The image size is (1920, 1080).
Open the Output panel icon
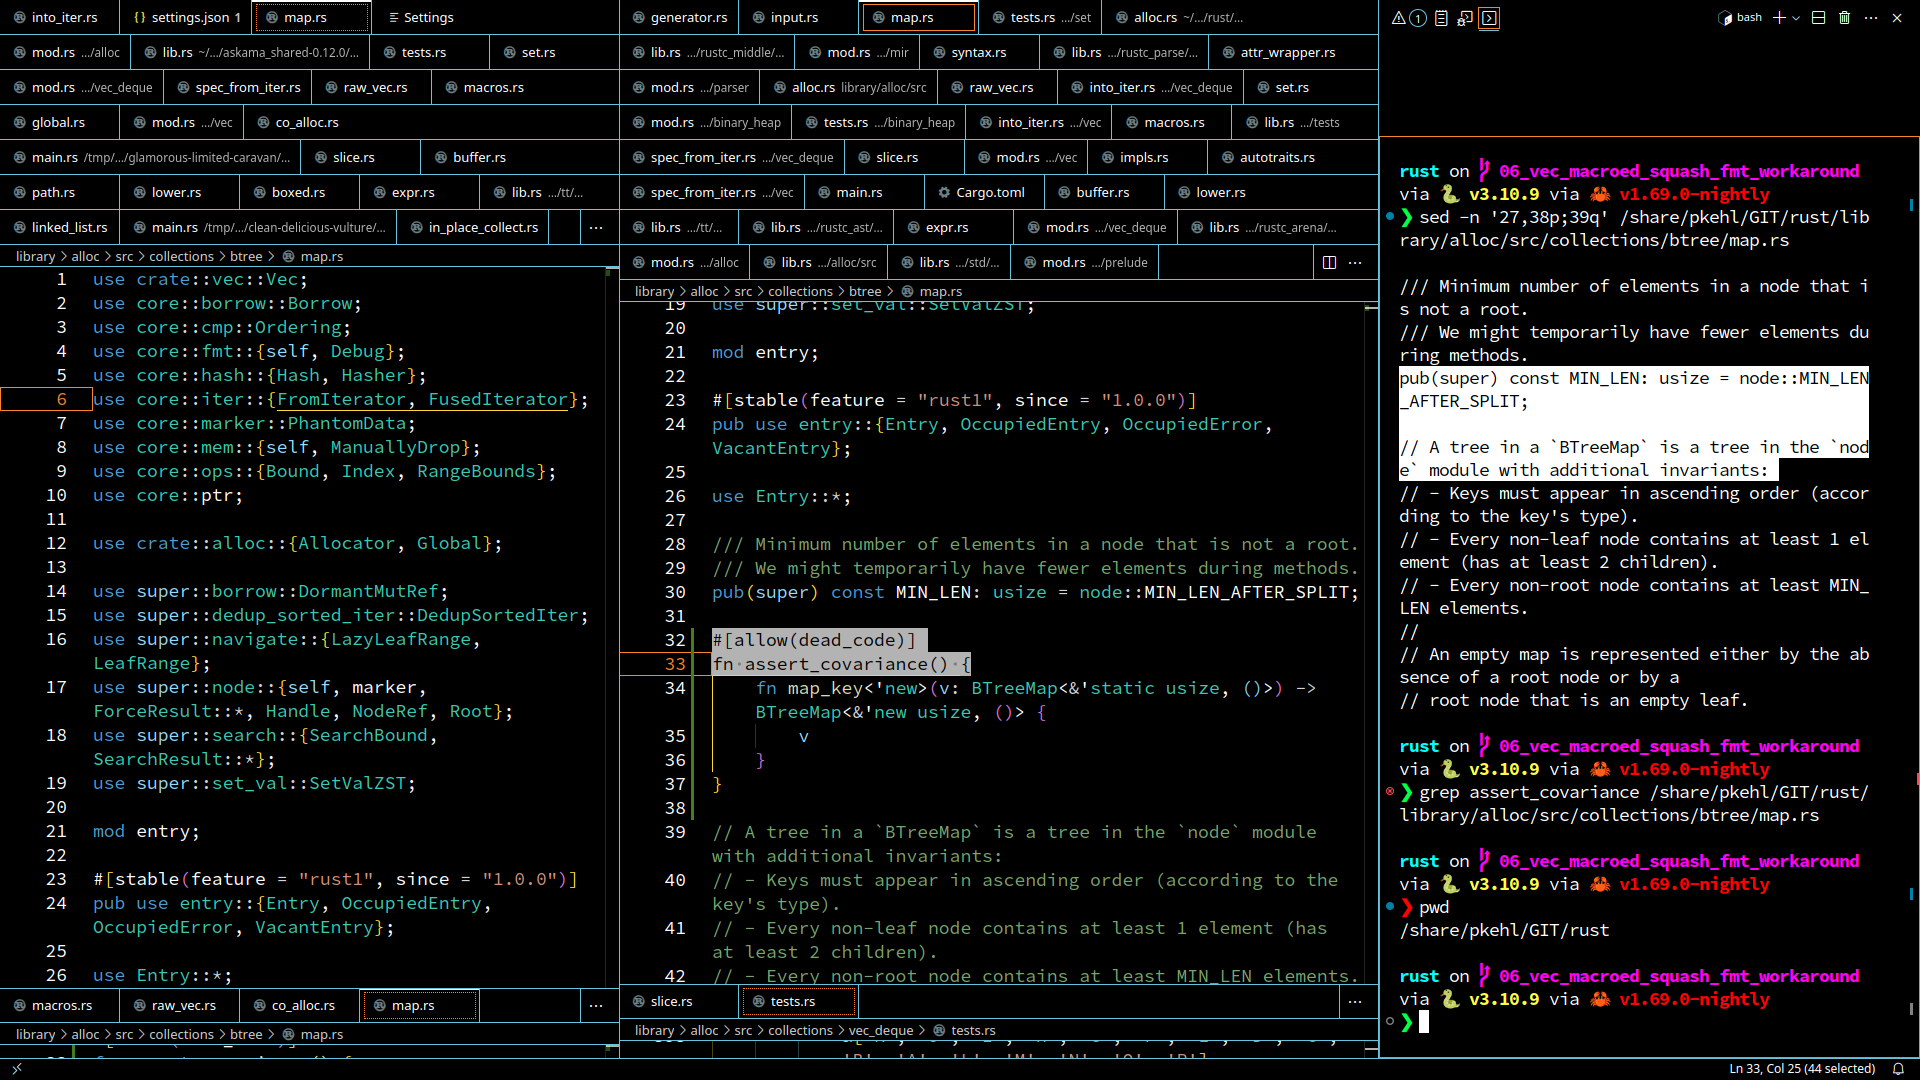1441,18
